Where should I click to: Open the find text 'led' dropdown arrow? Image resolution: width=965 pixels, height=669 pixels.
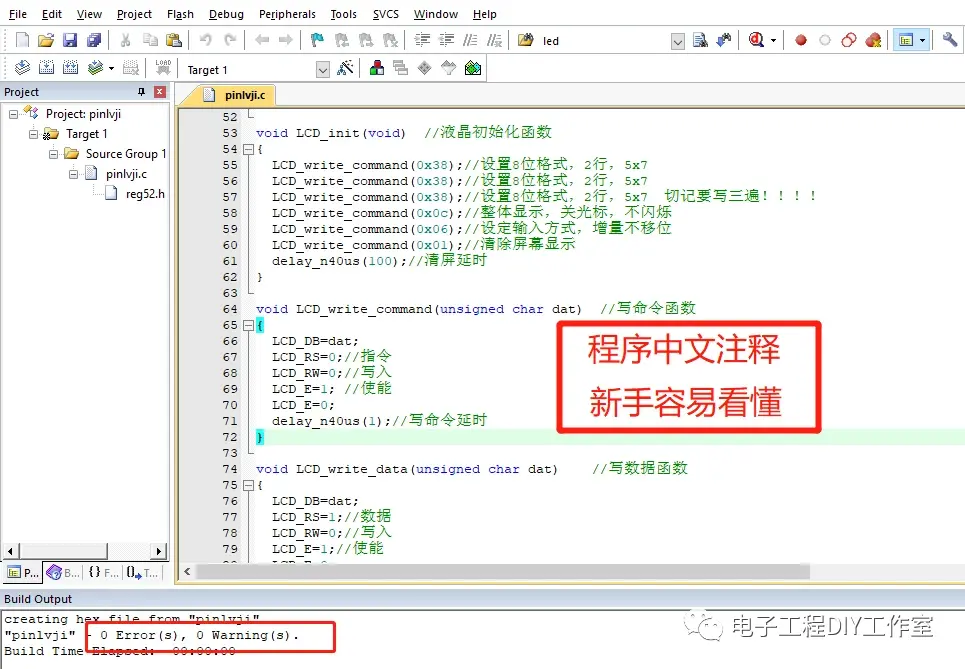678,42
